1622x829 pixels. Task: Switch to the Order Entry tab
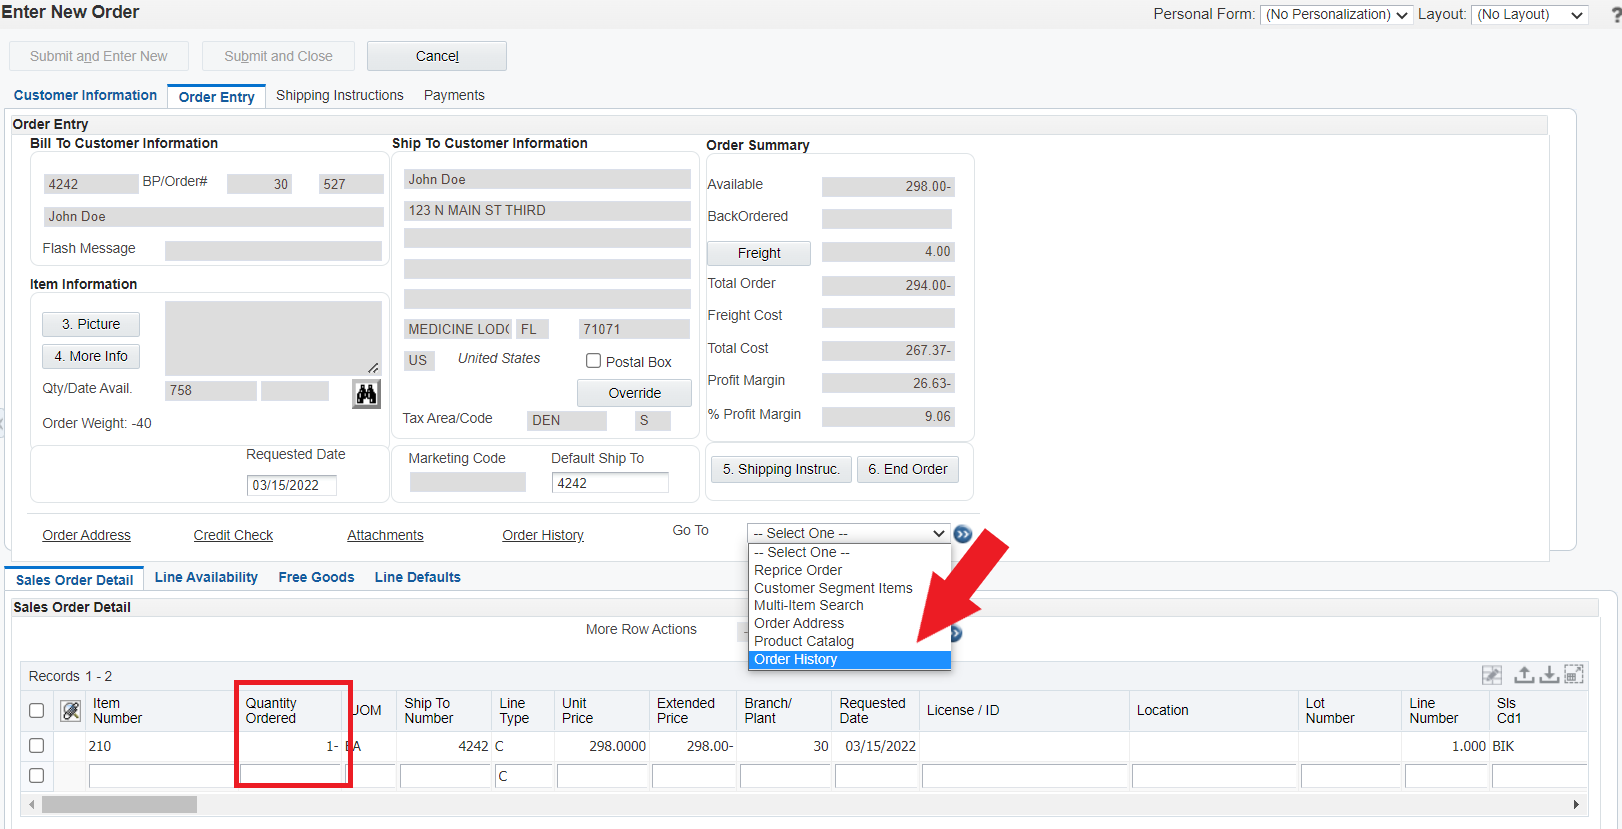click(217, 97)
